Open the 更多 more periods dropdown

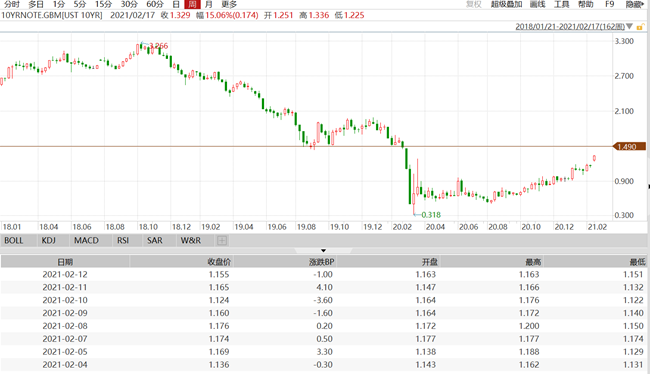click(229, 5)
